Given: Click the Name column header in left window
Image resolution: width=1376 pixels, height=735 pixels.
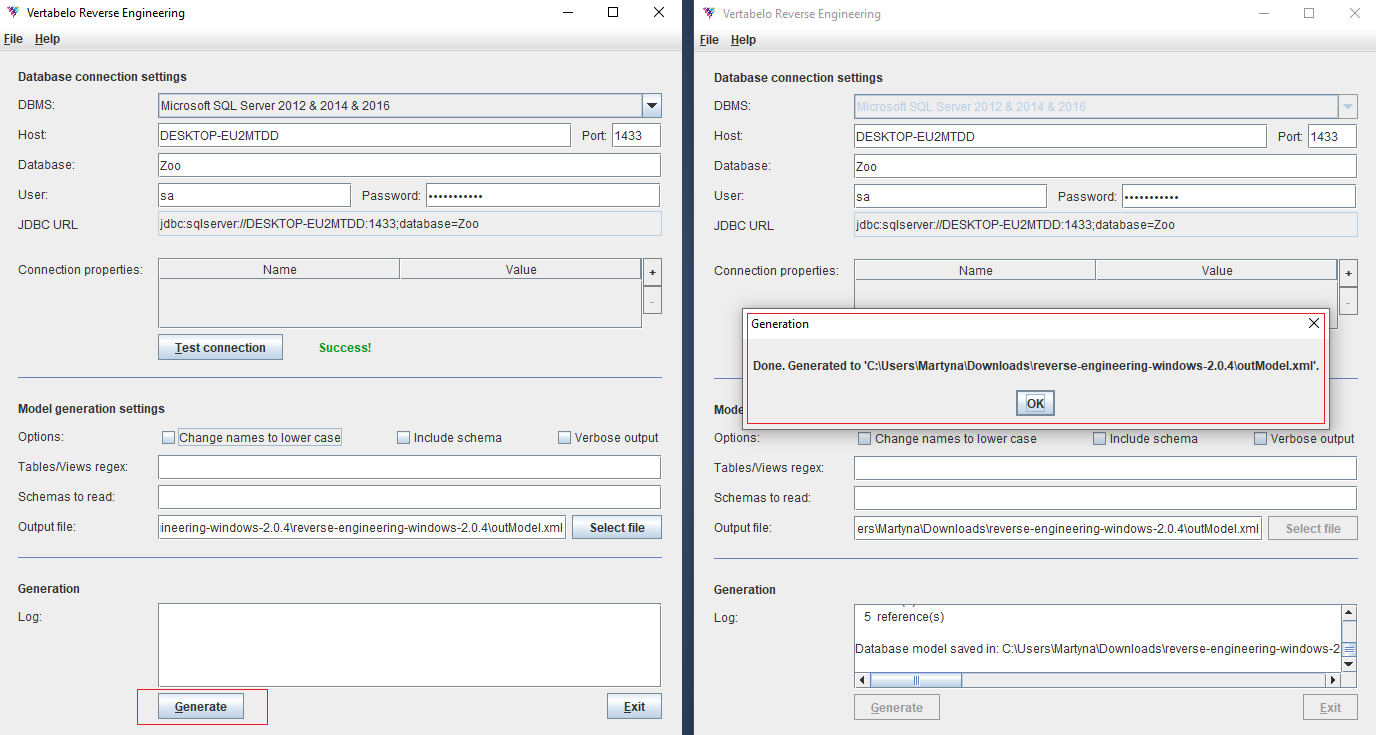Looking at the screenshot, I should click(x=279, y=269).
